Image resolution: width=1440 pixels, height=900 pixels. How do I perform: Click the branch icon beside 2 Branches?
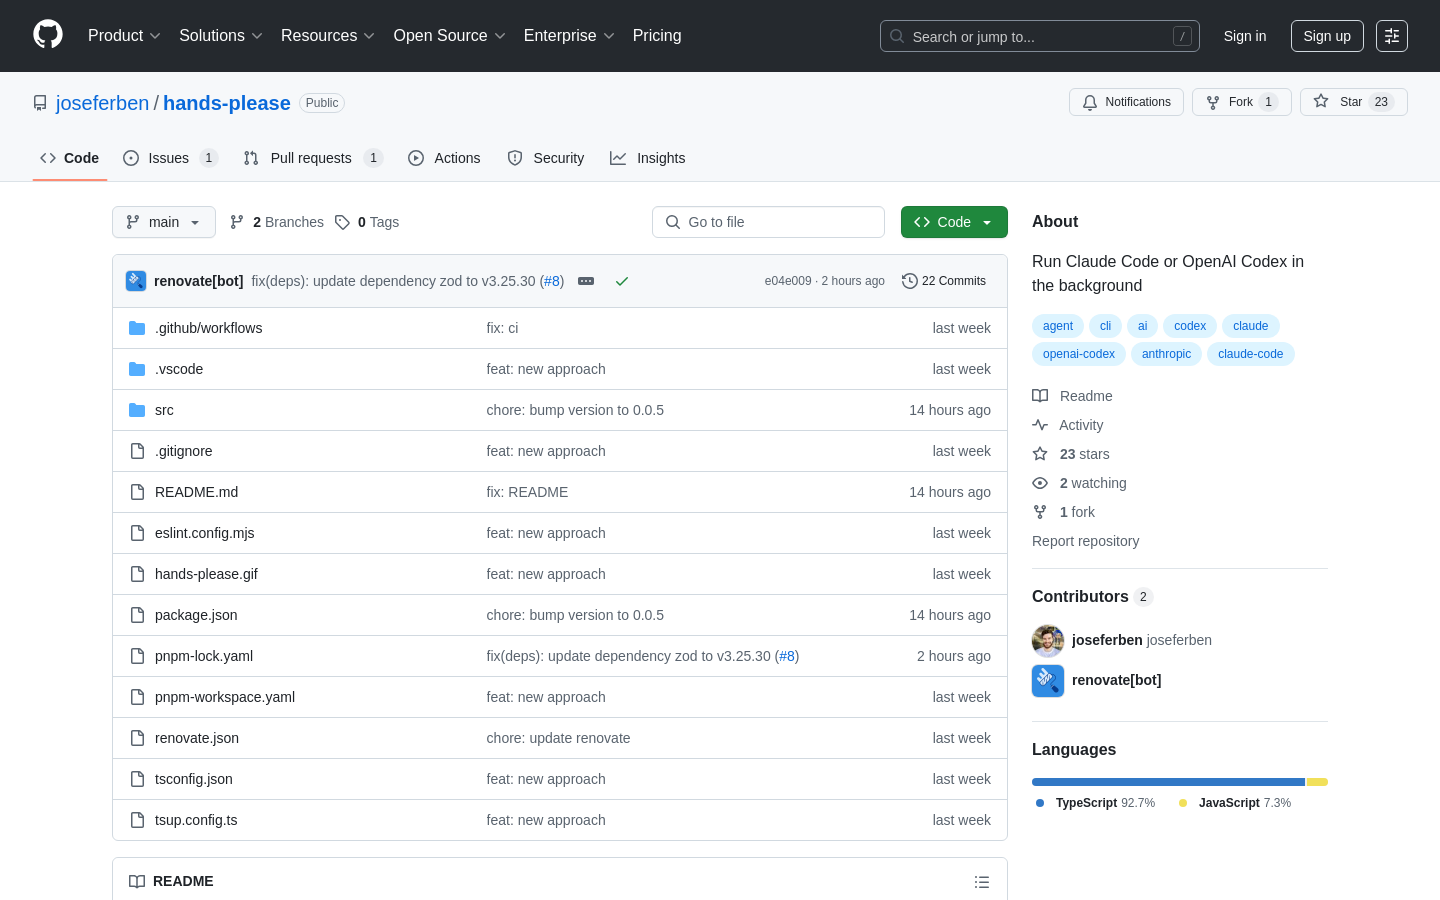click(237, 222)
